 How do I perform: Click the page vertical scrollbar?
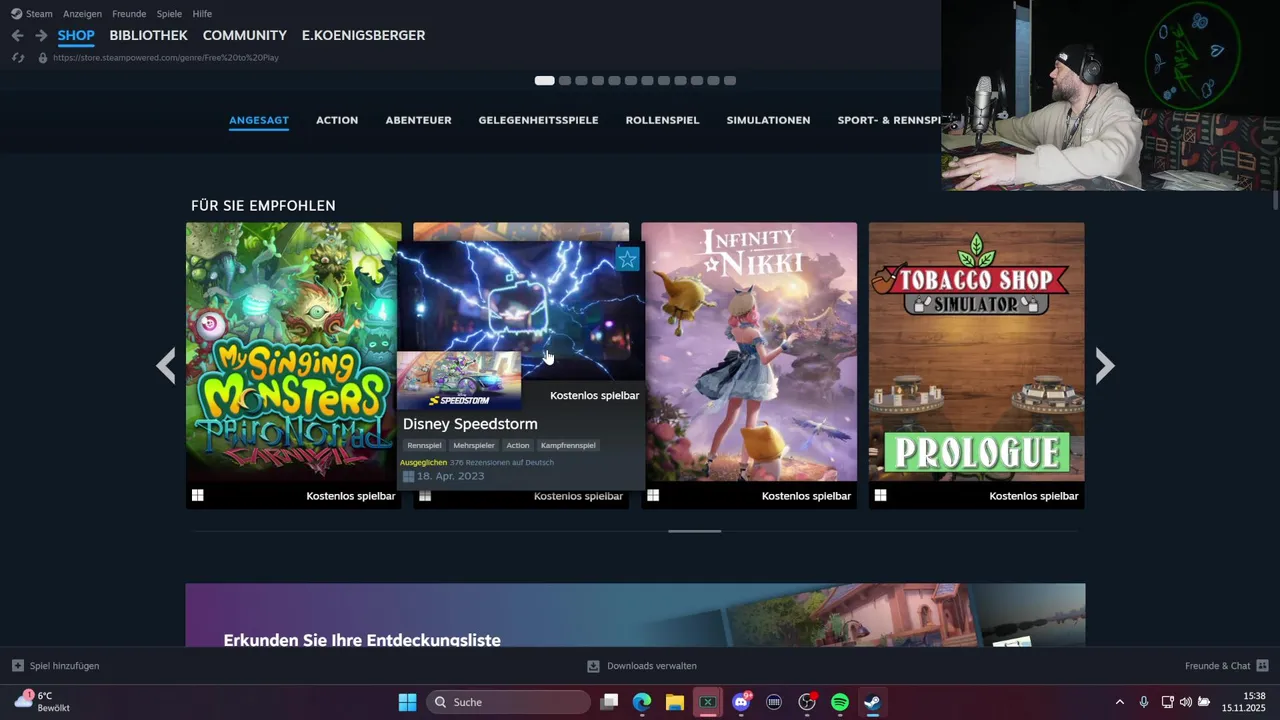tap(1275, 198)
